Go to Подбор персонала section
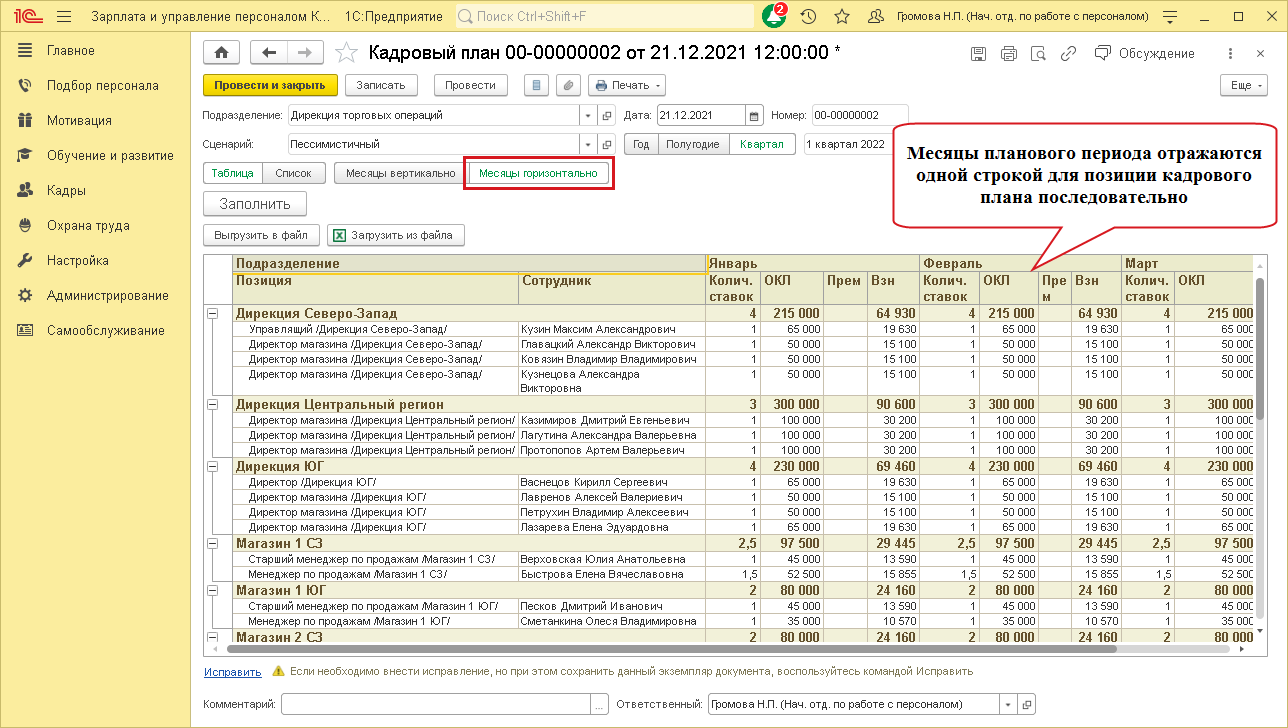The image size is (1288, 728). tap(102, 85)
